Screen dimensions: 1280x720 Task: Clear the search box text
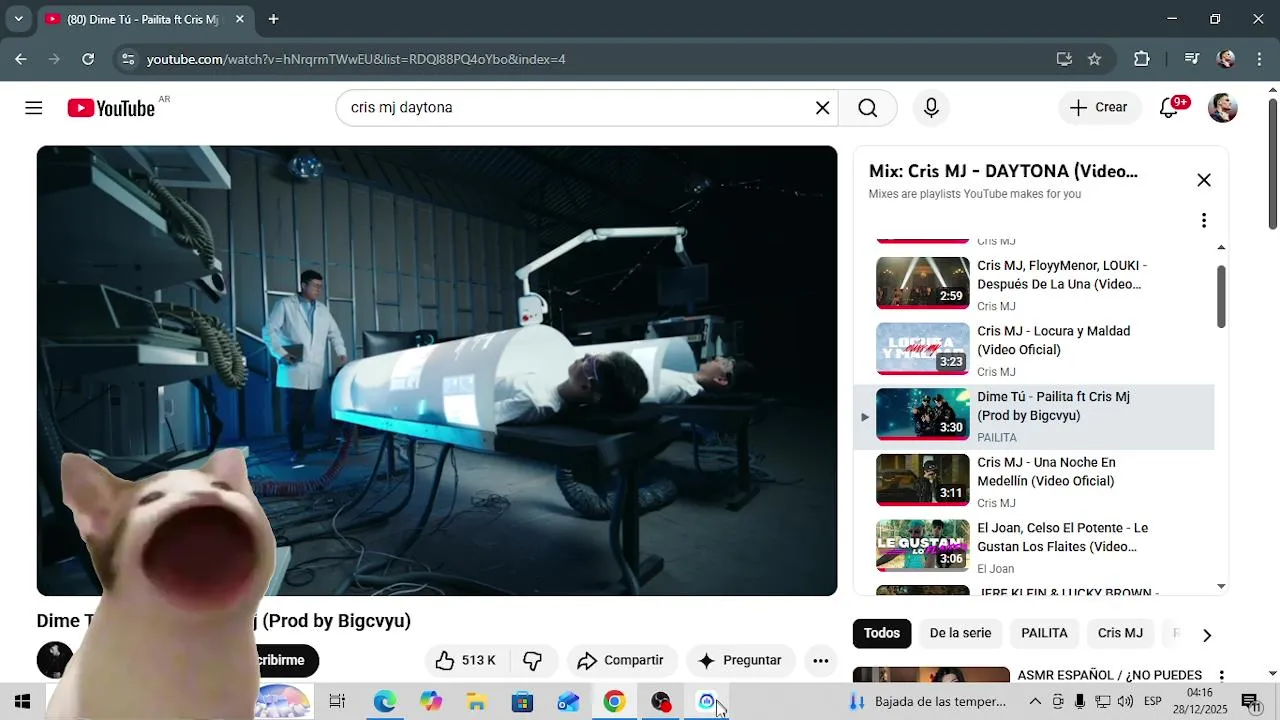click(x=822, y=108)
